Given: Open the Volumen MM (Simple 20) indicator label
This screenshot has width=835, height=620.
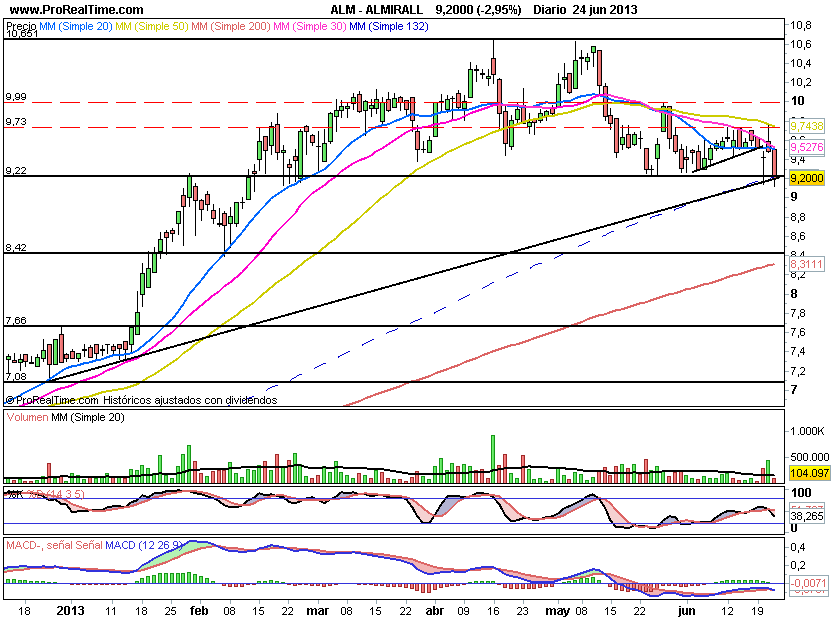Looking at the screenshot, I should coord(58,415).
